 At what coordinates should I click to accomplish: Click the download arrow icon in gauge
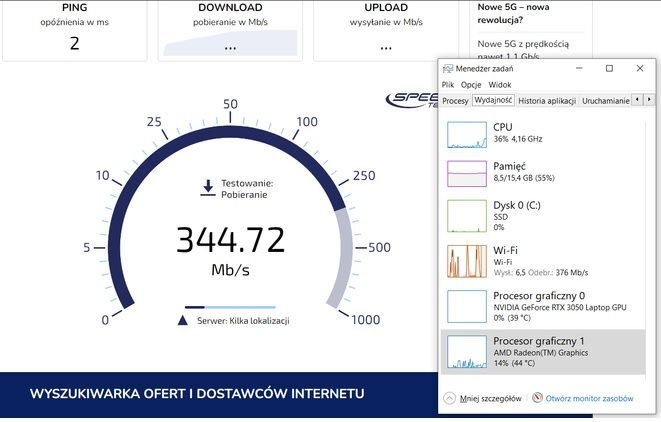(x=207, y=188)
